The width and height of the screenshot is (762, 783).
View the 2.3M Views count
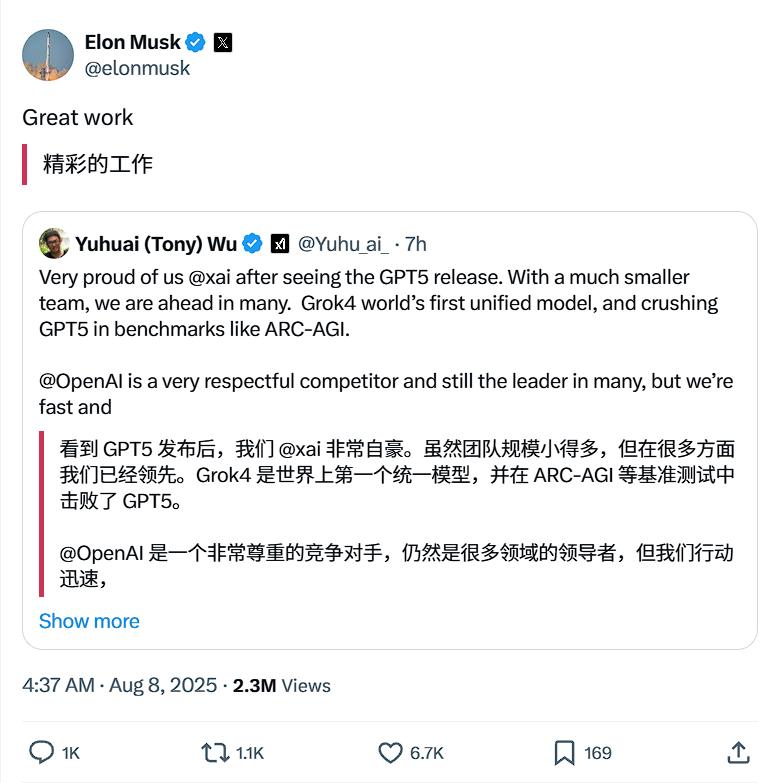(x=282, y=686)
